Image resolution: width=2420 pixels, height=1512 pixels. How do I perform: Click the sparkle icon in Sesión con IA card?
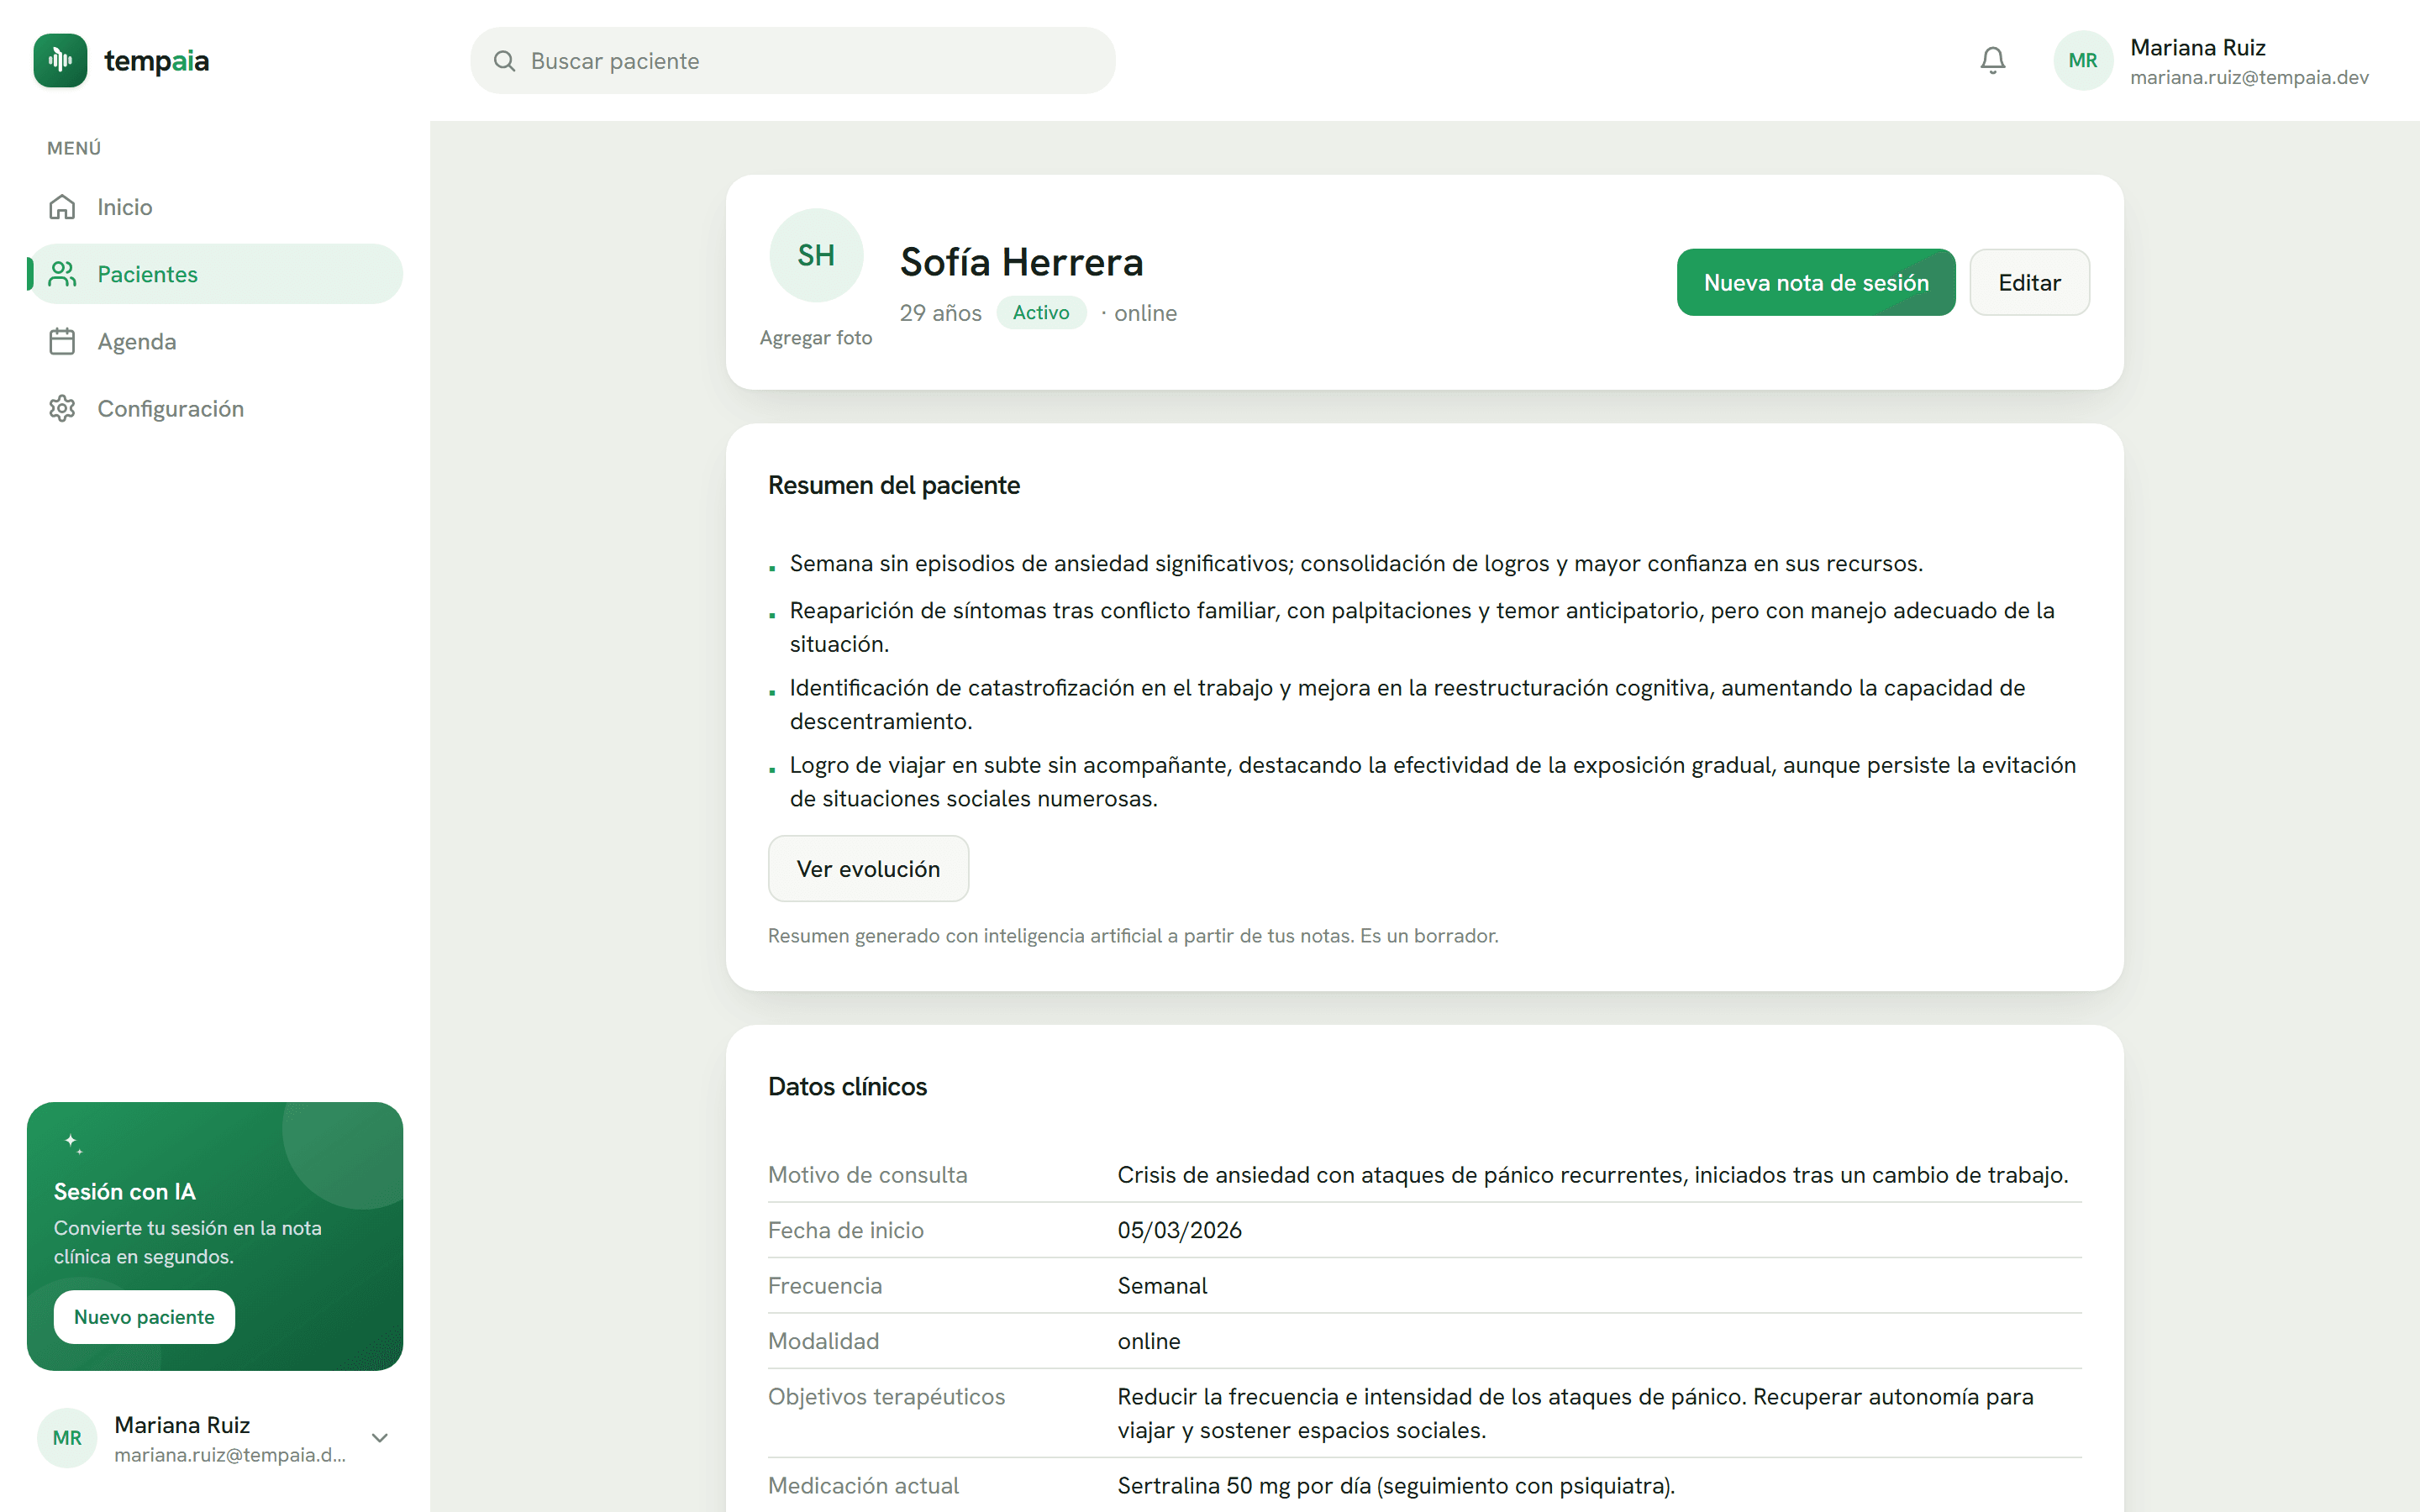(73, 1143)
